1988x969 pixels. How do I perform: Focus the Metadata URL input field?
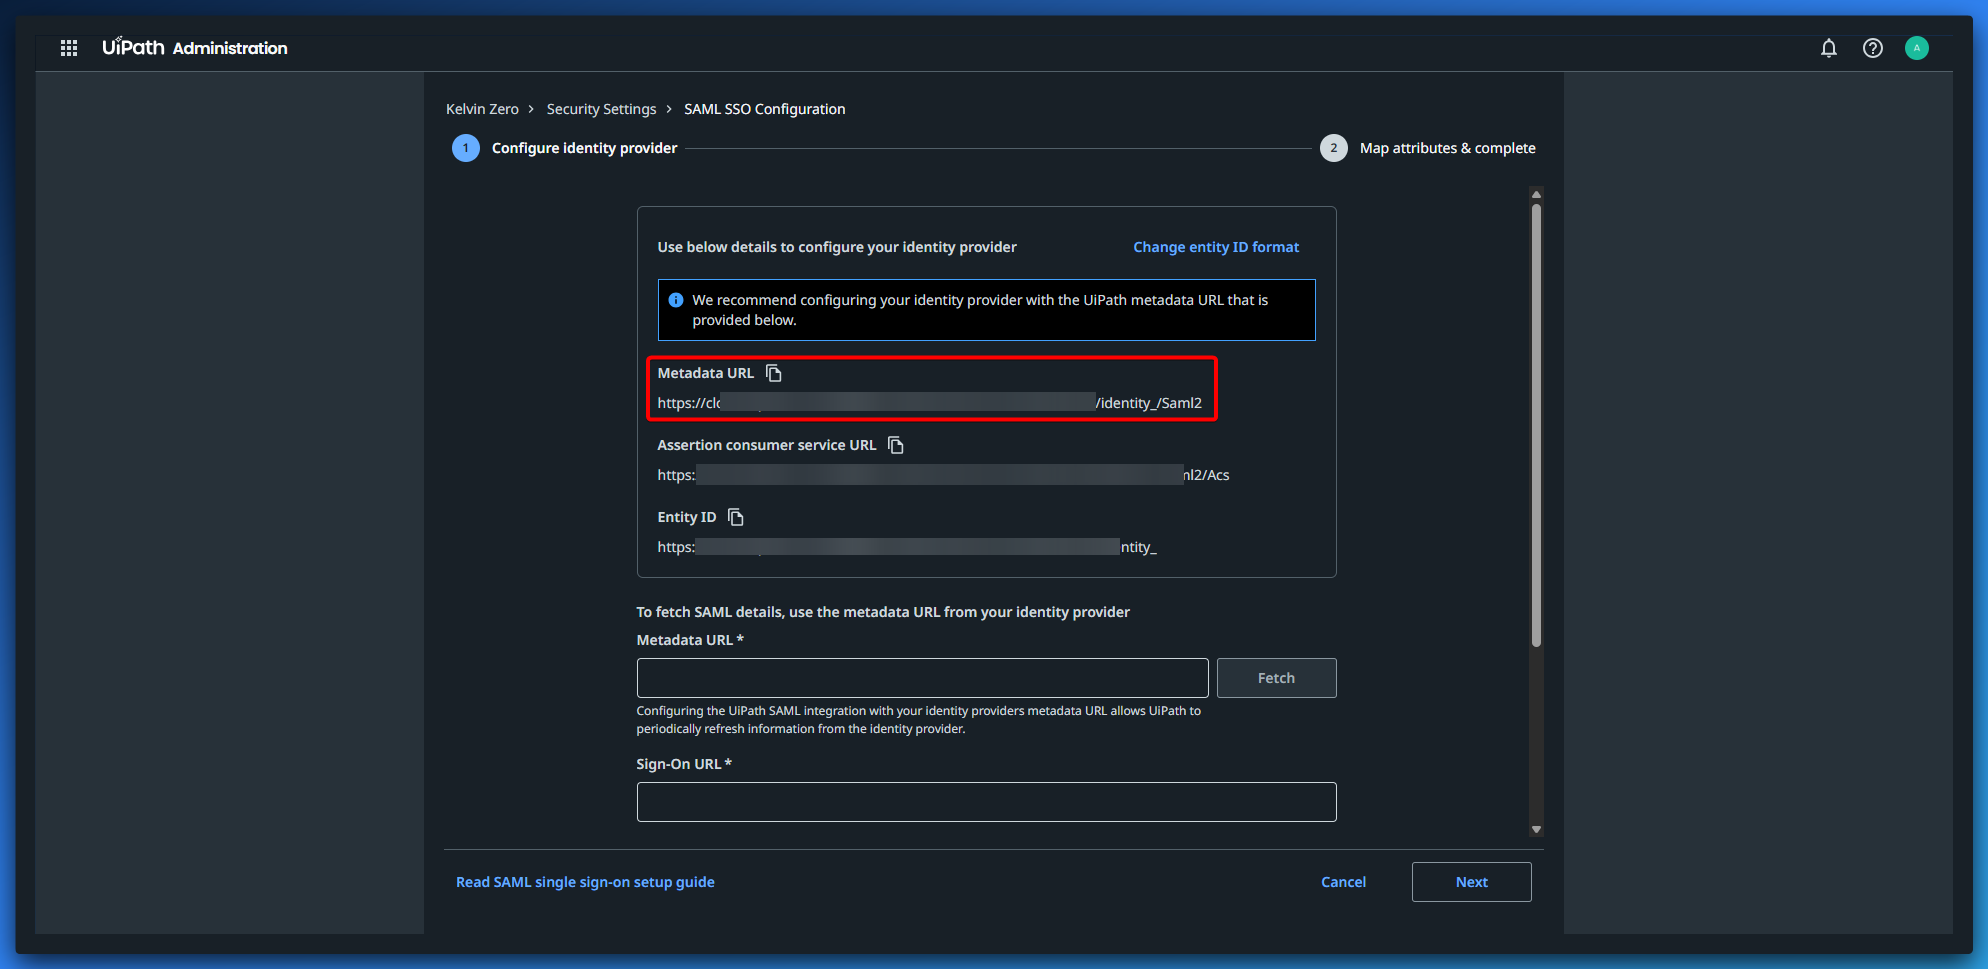pos(922,678)
